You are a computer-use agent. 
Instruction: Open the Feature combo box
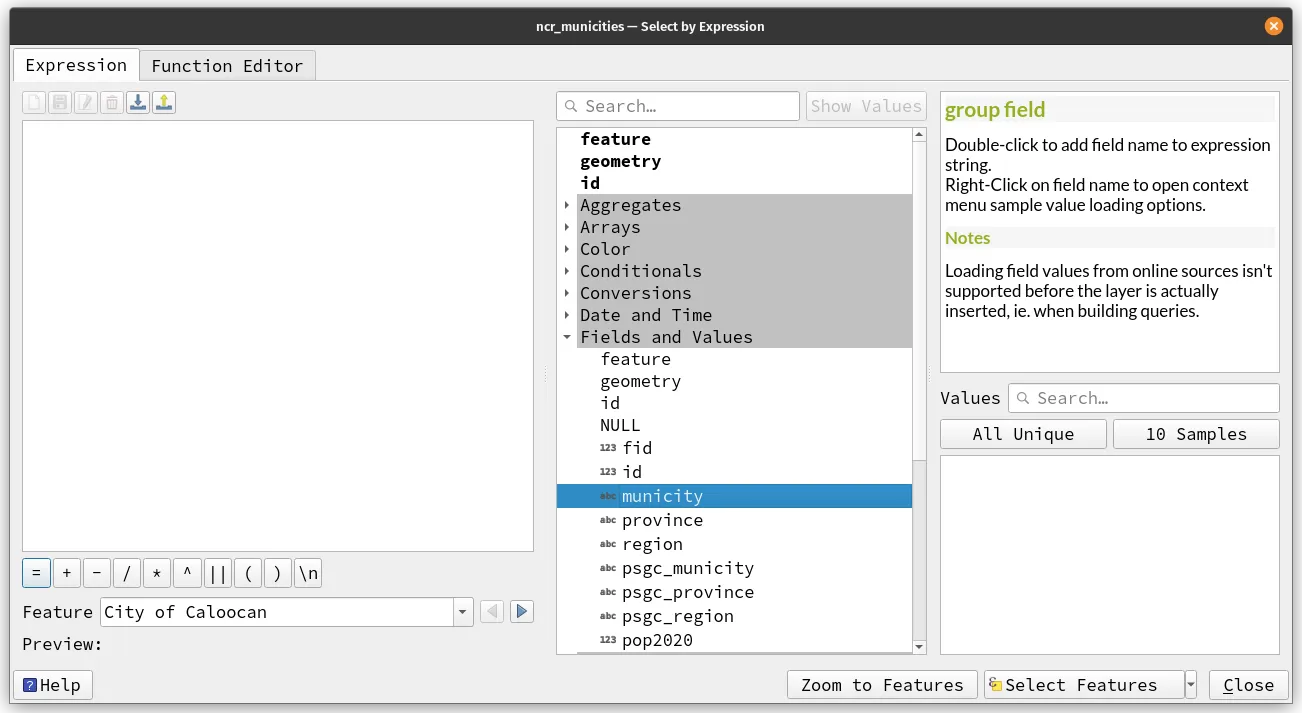click(x=461, y=611)
